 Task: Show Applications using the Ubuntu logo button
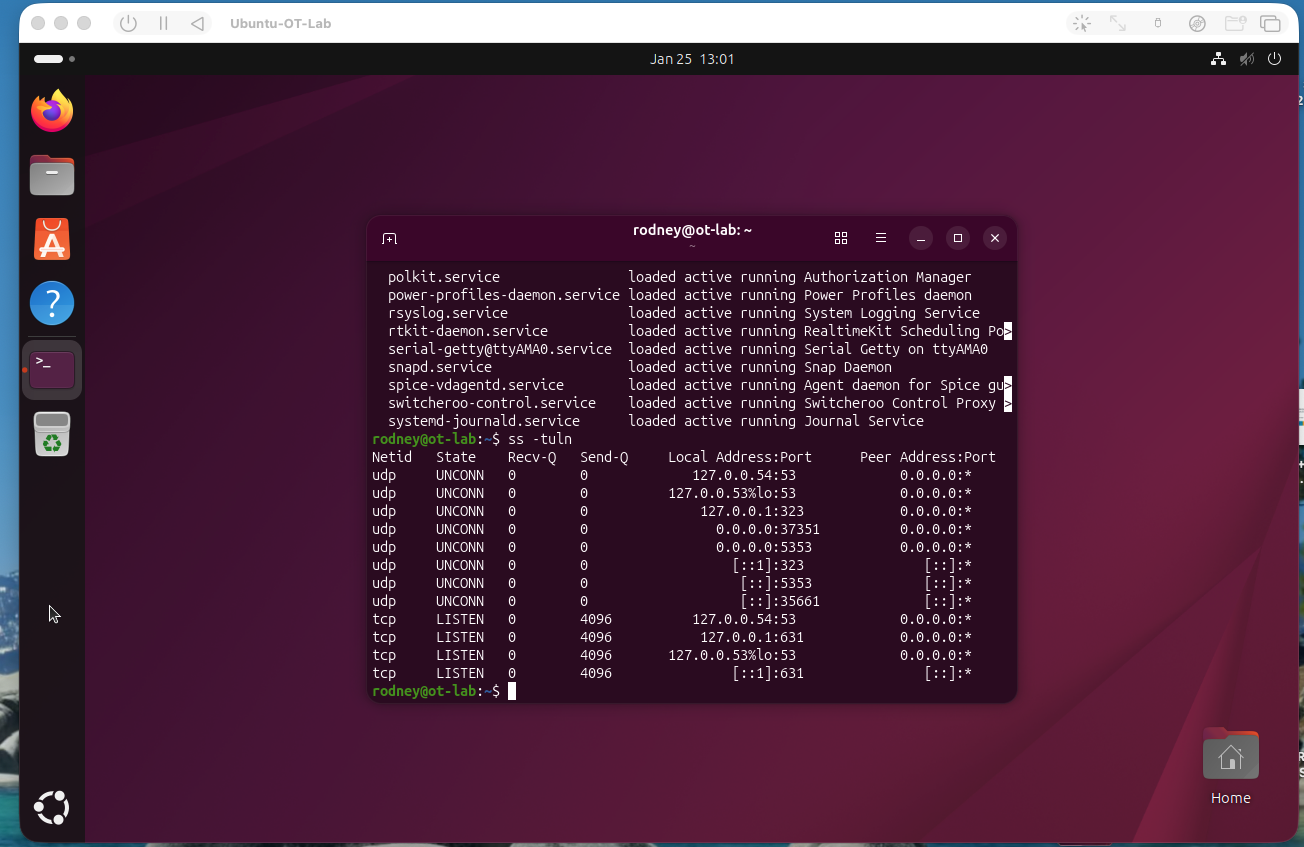click(x=52, y=807)
